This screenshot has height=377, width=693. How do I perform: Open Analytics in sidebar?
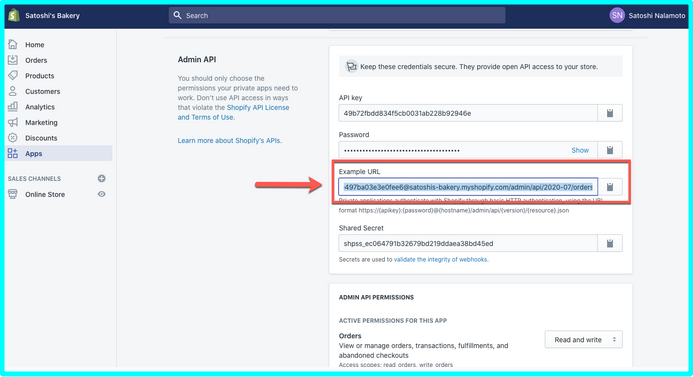[x=40, y=107]
